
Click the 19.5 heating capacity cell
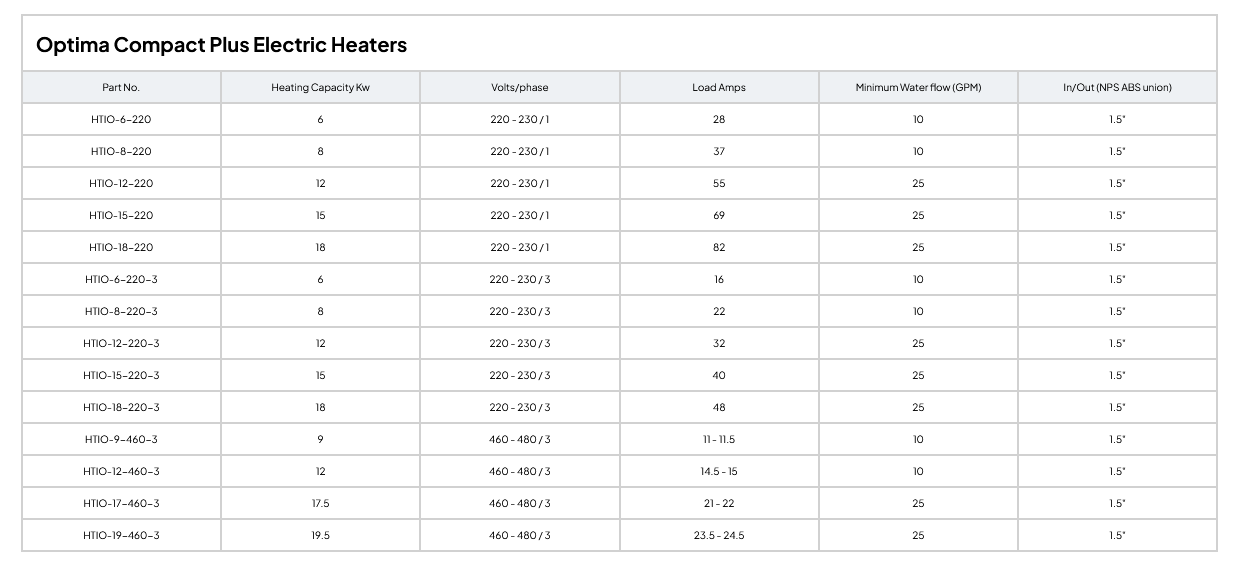point(320,535)
